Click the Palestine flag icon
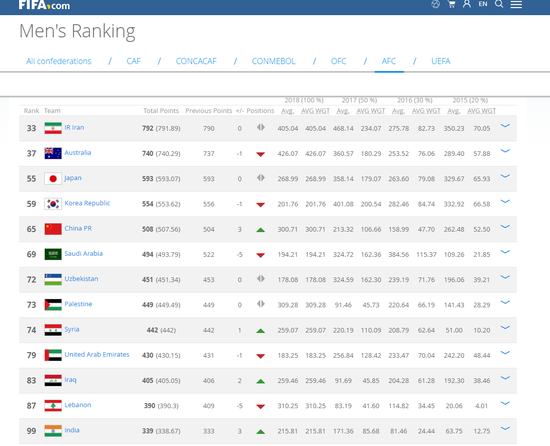Screen dimensions: 550x446 [53, 305]
